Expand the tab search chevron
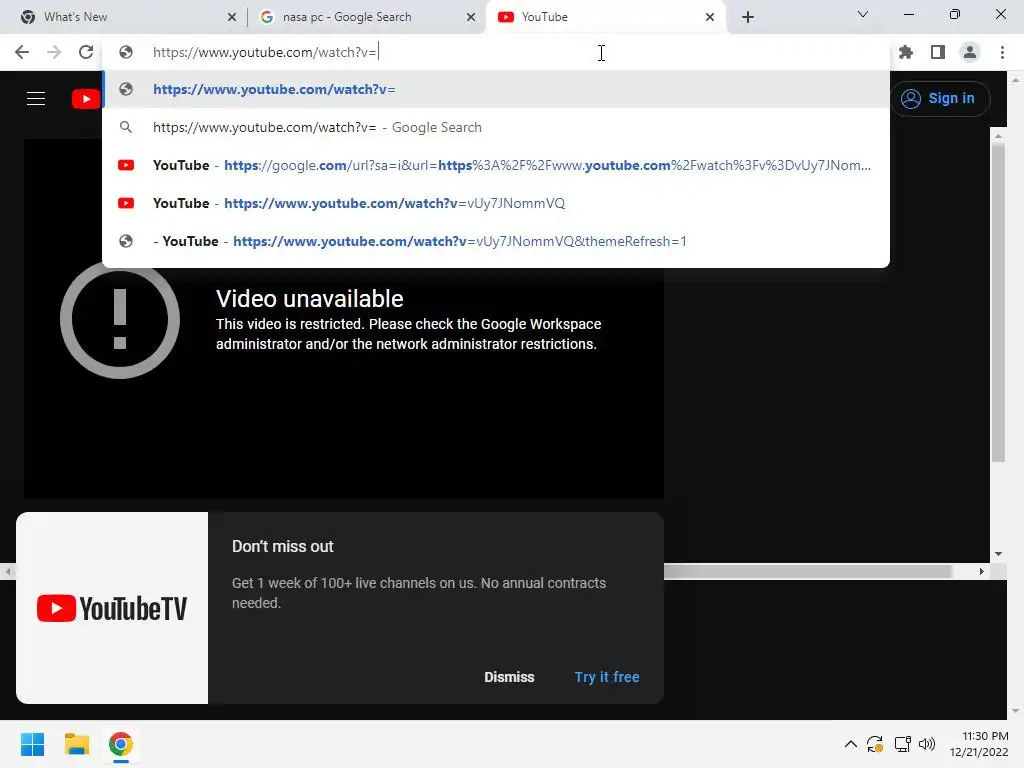This screenshot has width=1024, height=768. point(863,14)
